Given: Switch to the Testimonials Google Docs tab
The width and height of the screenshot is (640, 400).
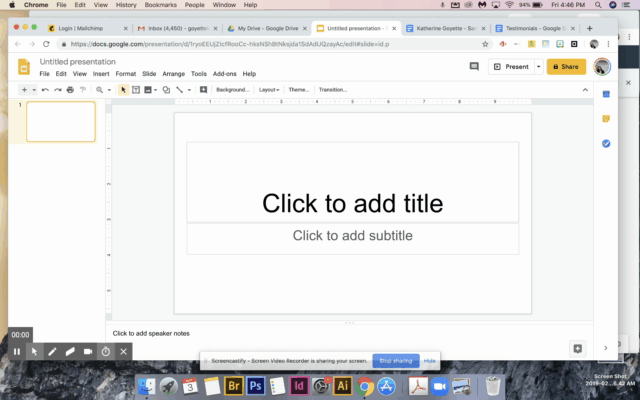Looking at the screenshot, I should coord(535,28).
